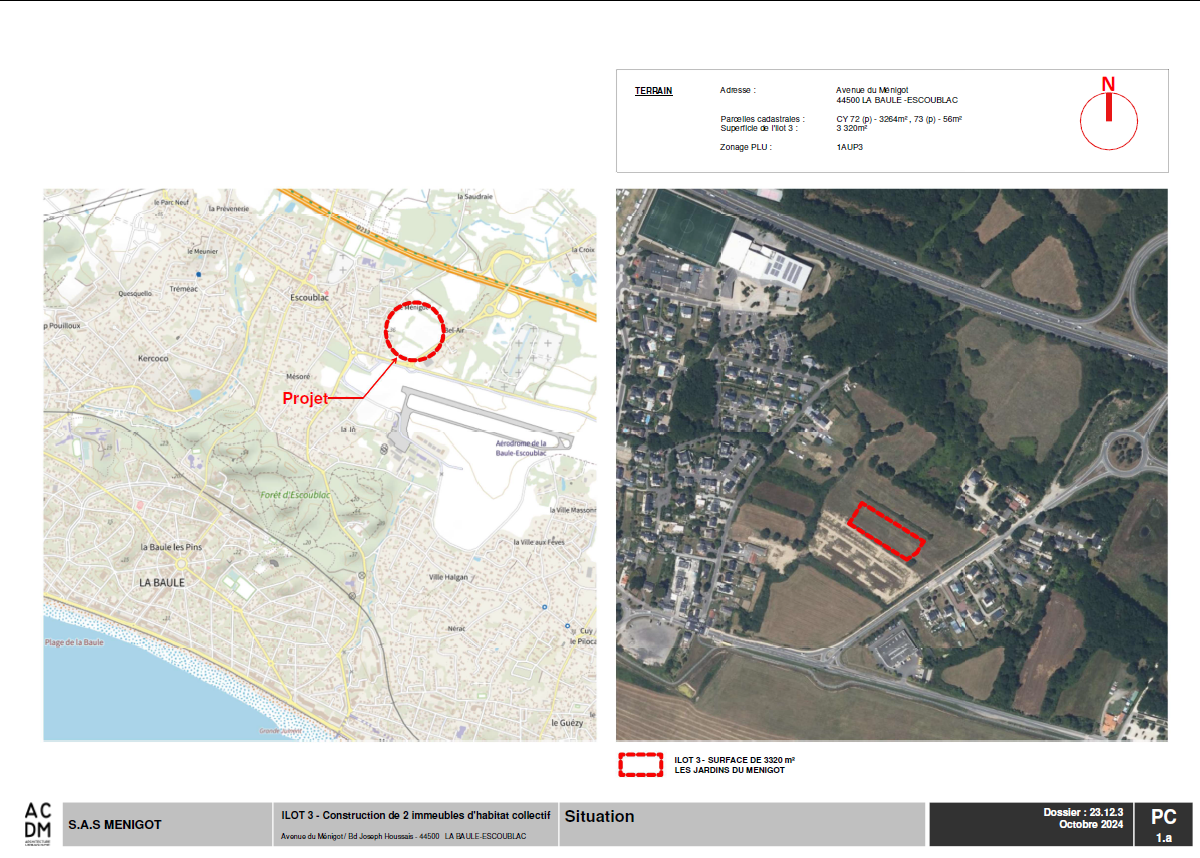
Task: Click the red dashed plot outline on the aerial photo
Action: click(x=886, y=532)
